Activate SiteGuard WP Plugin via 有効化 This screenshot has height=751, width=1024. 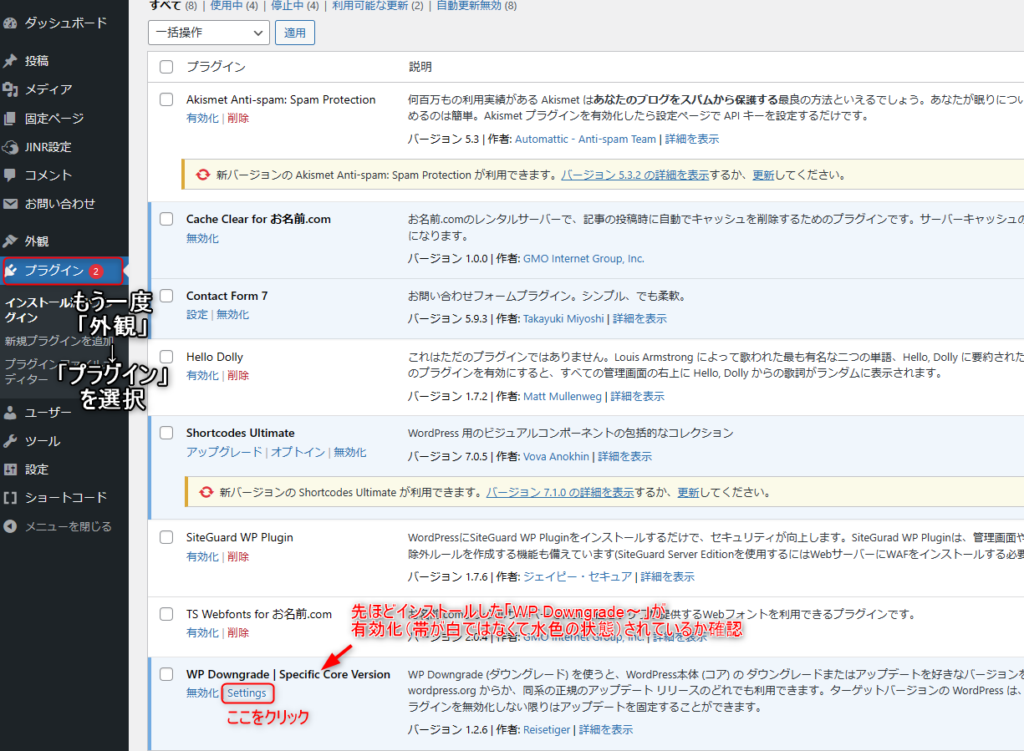pyautogui.click(x=202, y=556)
